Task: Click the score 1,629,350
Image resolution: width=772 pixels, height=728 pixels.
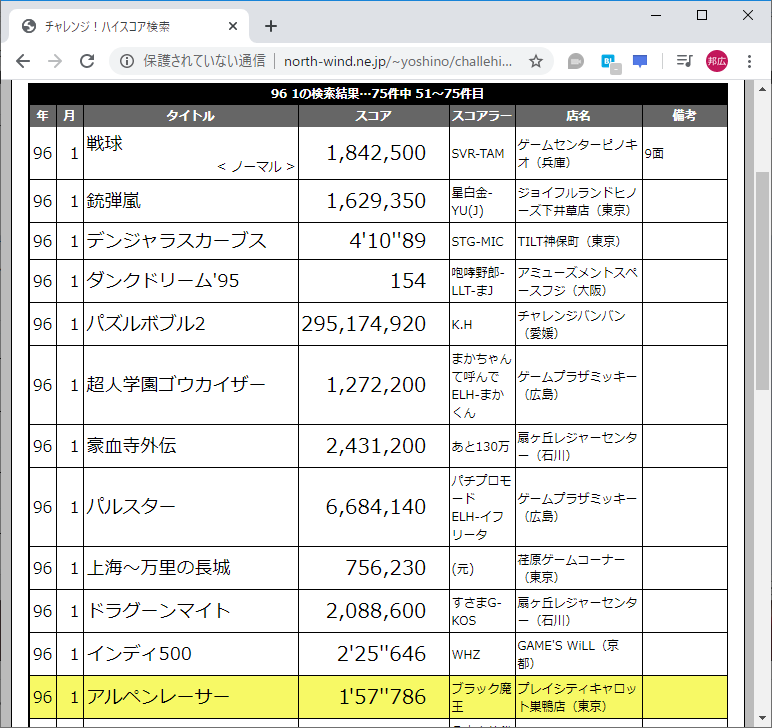Action: click(376, 201)
